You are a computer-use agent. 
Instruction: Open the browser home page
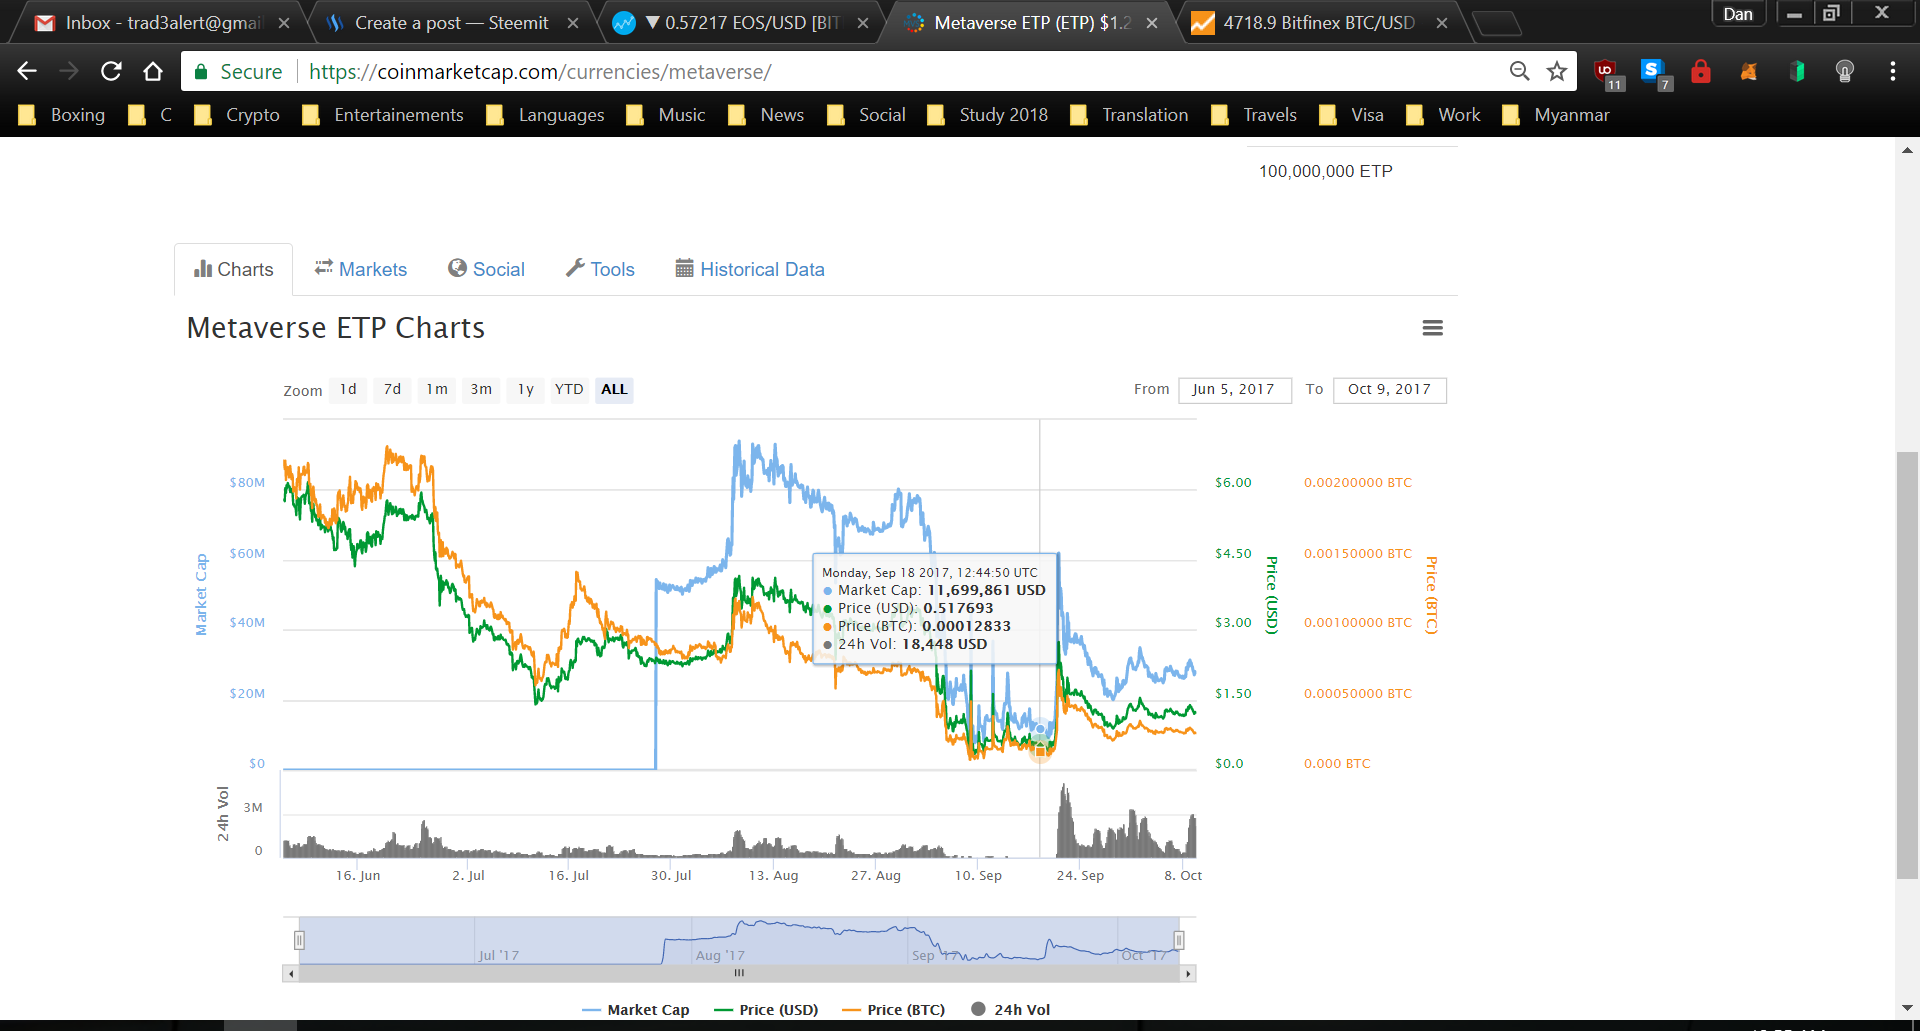tap(153, 71)
